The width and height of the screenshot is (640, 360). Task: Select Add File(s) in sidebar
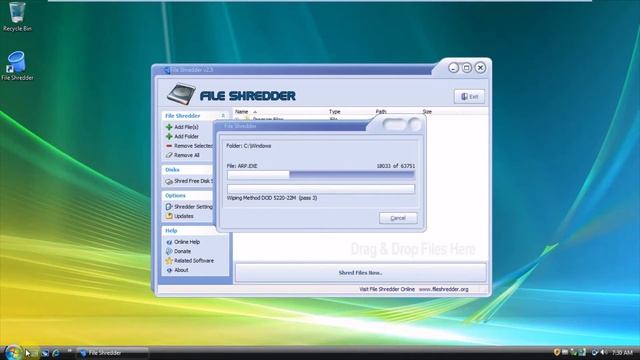(186, 127)
